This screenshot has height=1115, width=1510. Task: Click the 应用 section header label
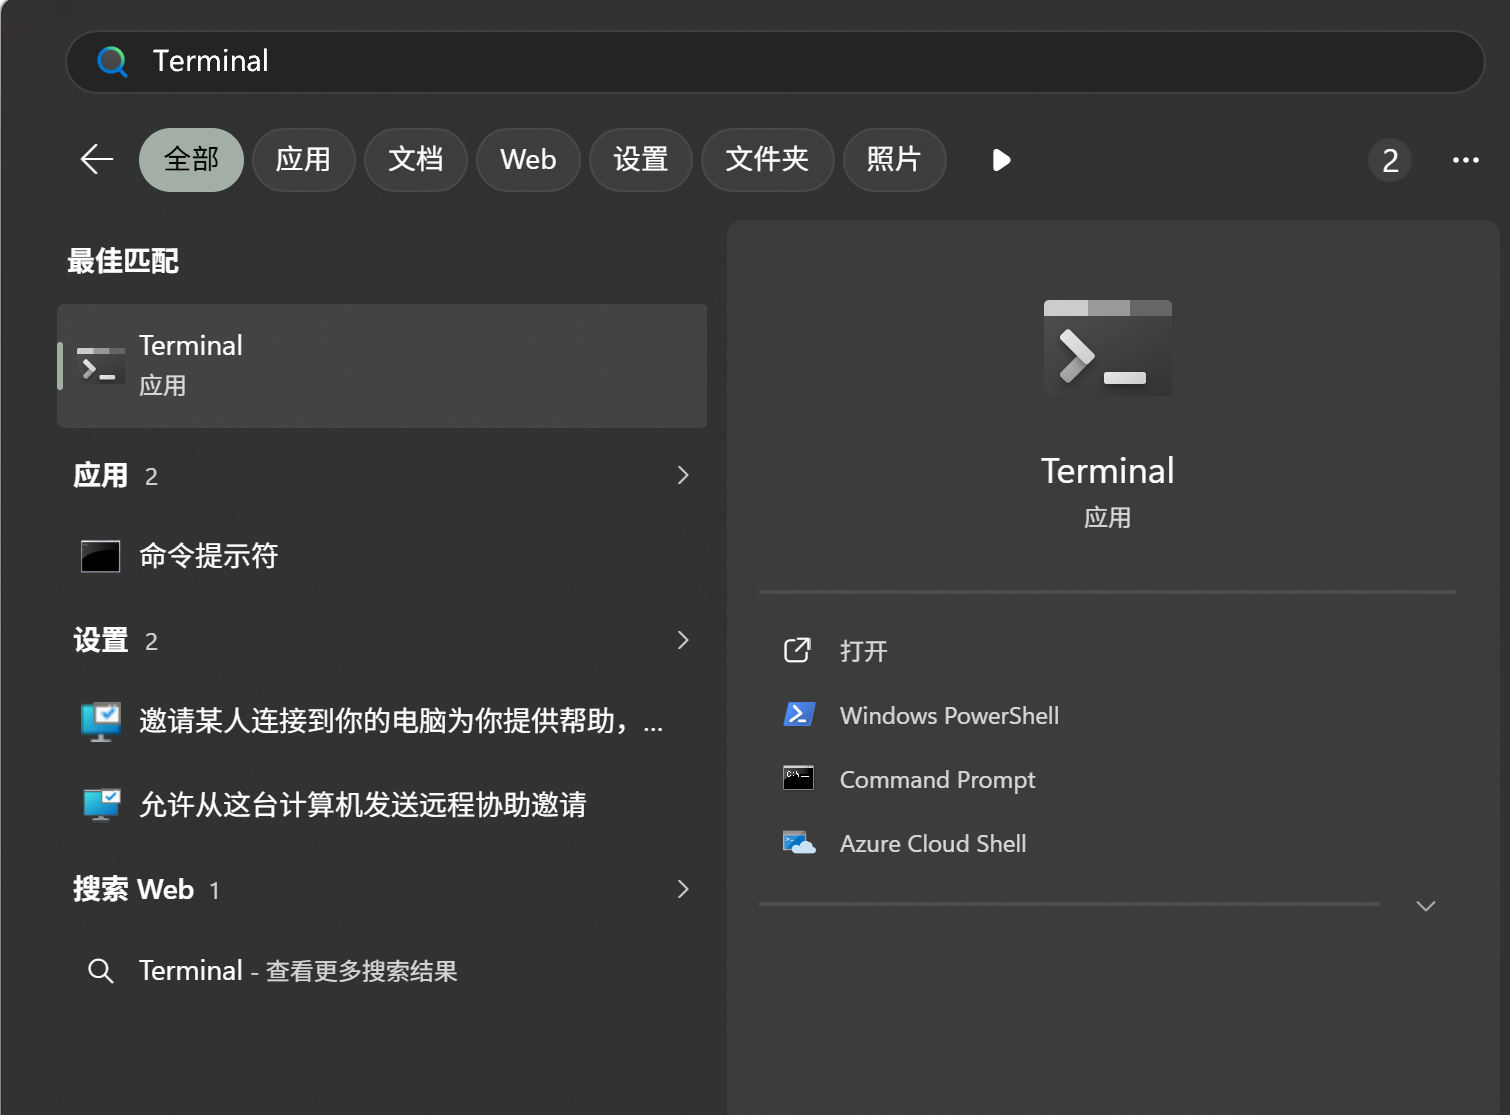[x=100, y=476]
